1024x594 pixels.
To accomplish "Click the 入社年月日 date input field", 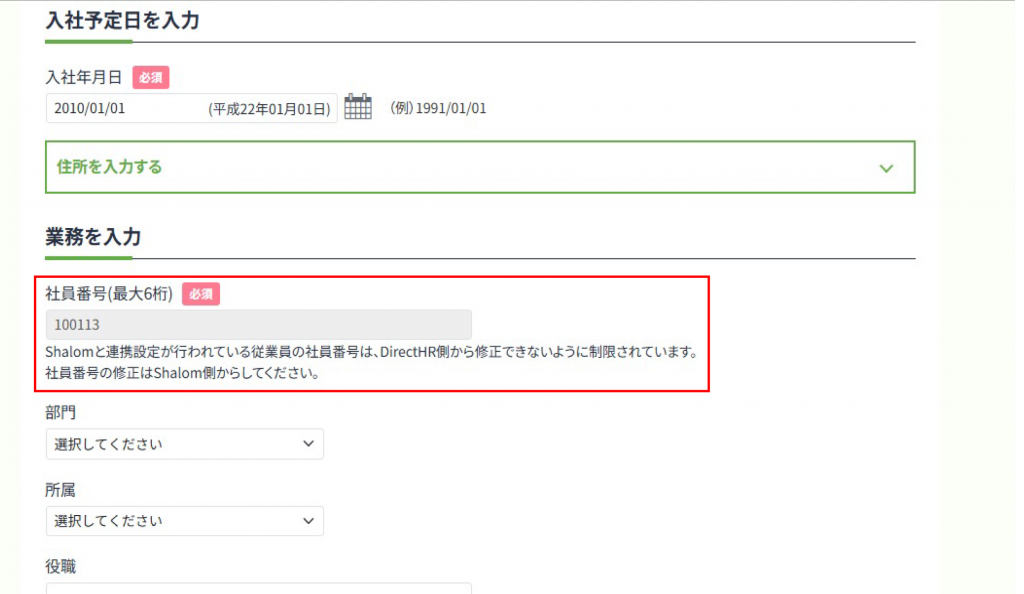I will [x=191, y=108].
